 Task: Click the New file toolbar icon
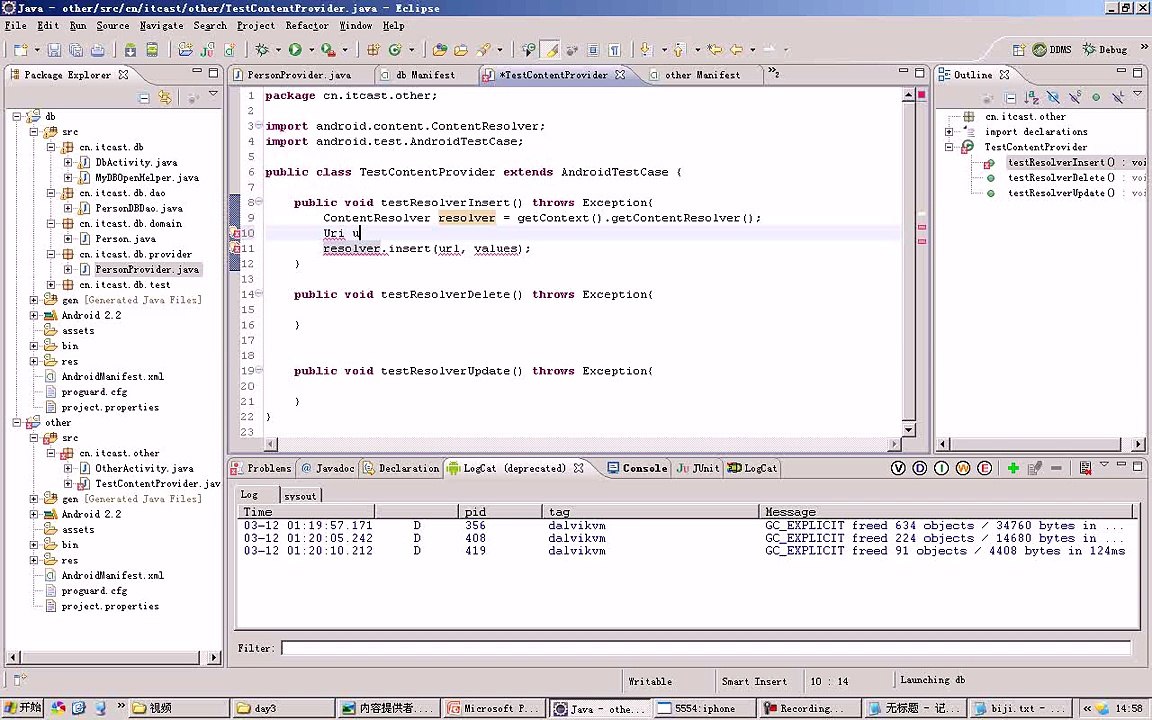[x=21, y=50]
